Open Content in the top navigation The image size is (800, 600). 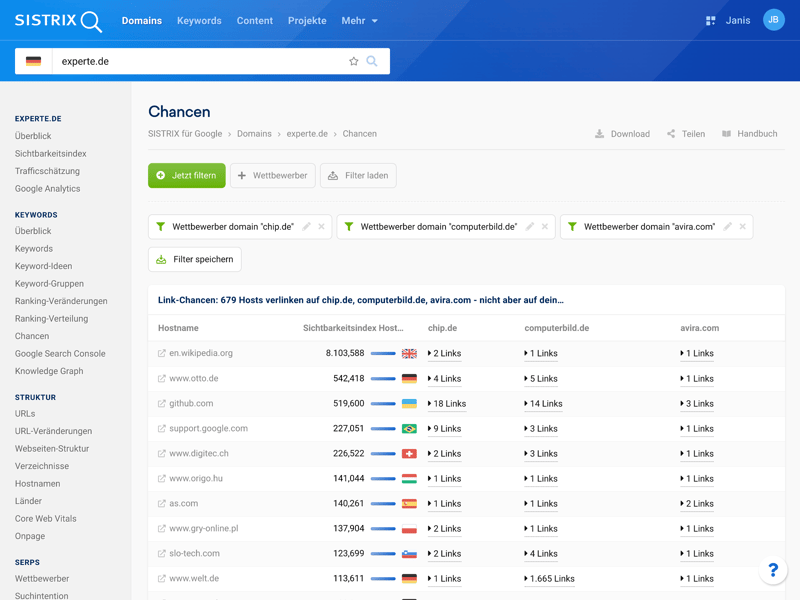tap(254, 20)
